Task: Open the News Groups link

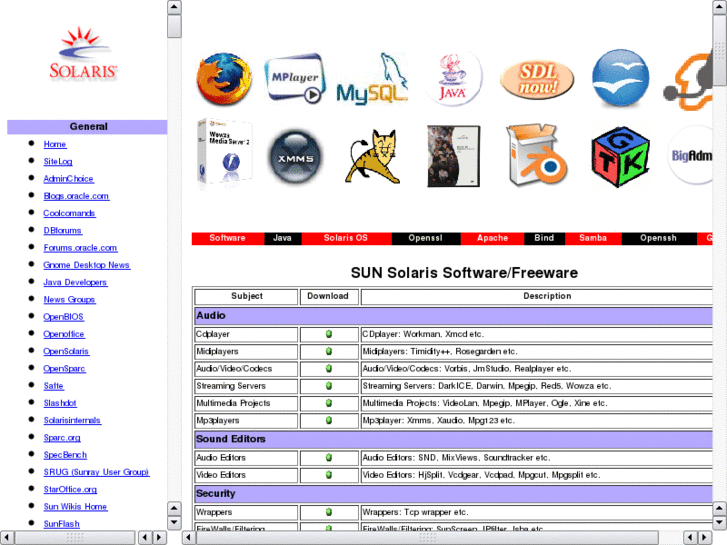Action: click(70, 299)
